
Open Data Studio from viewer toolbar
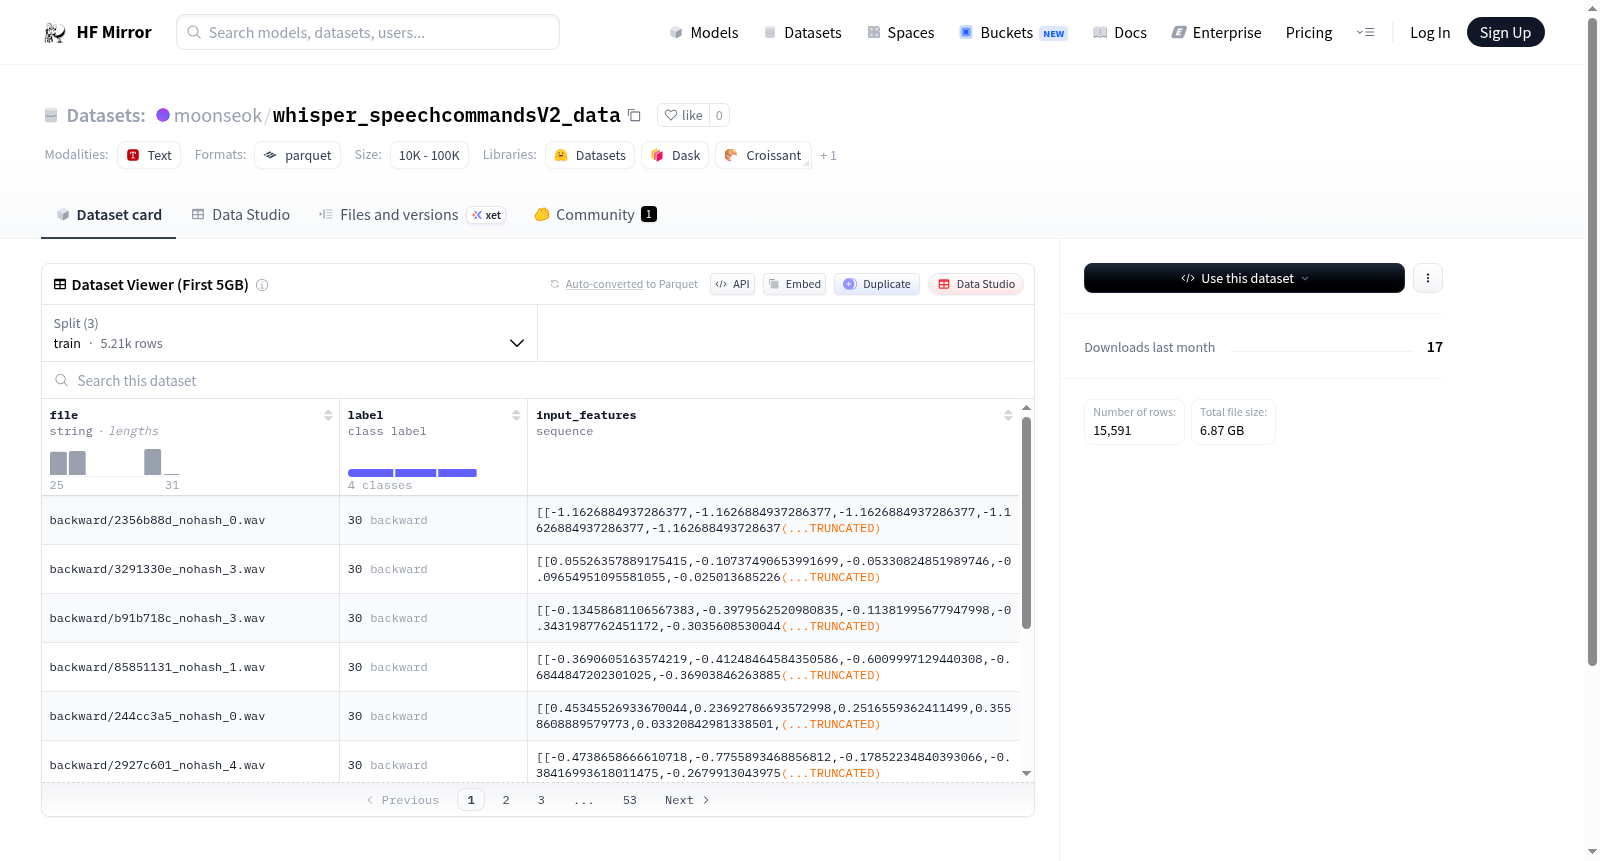click(x=976, y=284)
